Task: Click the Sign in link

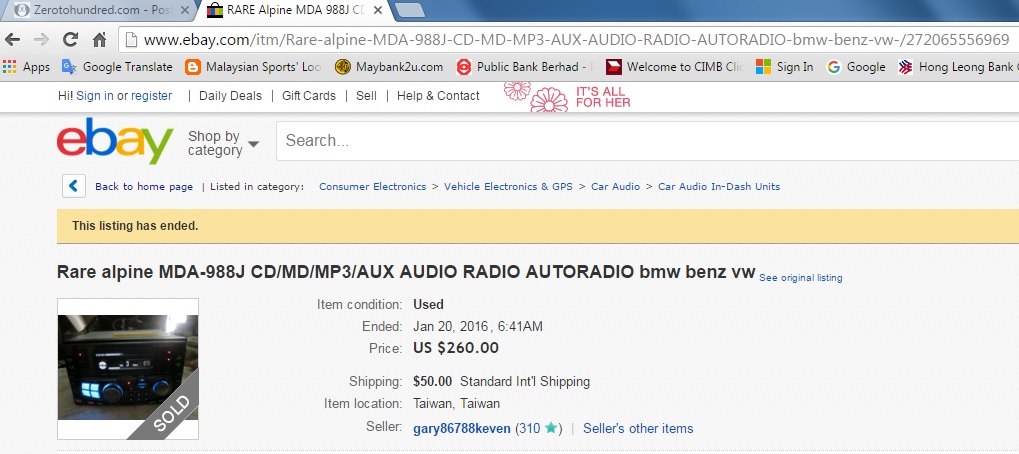Action: [95, 96]
